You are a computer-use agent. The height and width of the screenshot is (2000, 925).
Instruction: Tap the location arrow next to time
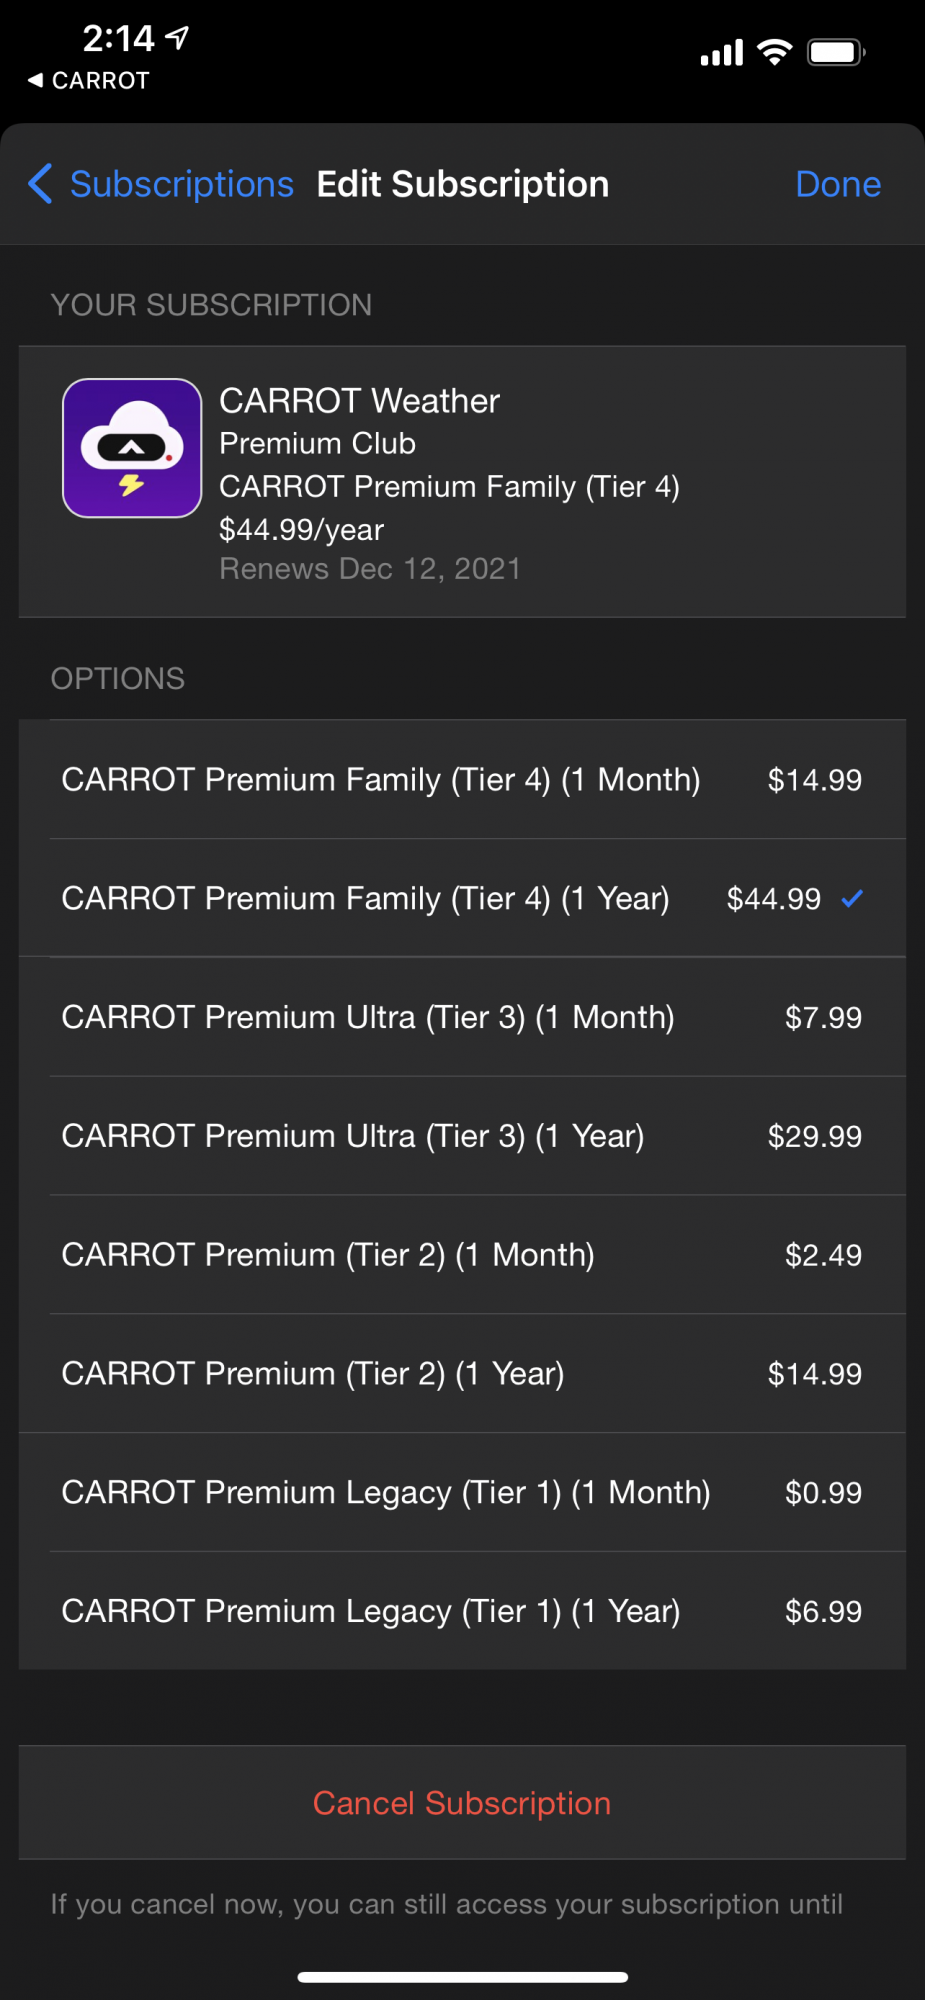pos(177,38)
